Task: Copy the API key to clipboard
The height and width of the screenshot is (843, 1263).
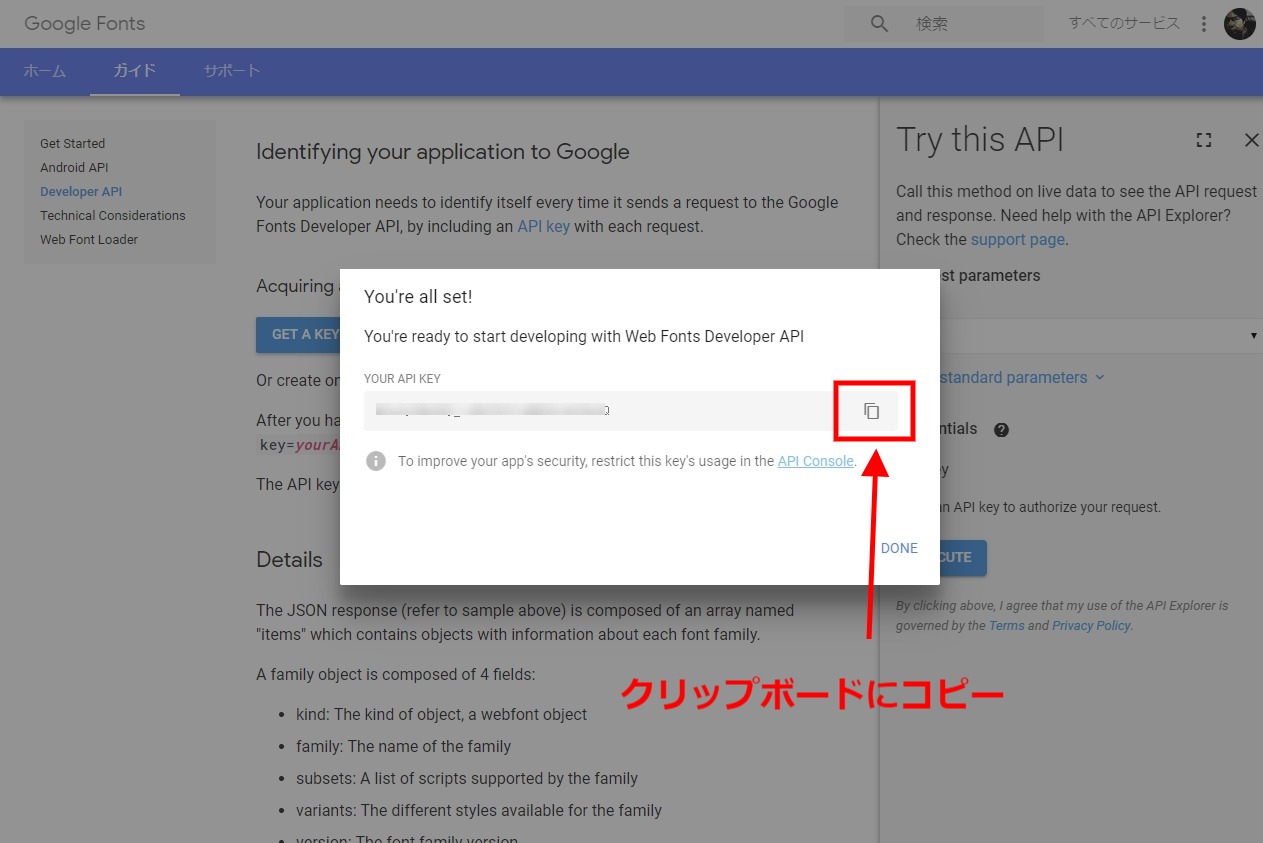Action: pos(872,411)
